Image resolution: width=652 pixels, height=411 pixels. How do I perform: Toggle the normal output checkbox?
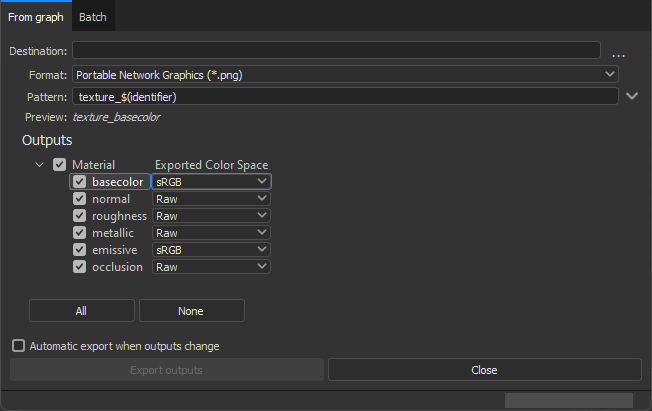click(79, 199)
